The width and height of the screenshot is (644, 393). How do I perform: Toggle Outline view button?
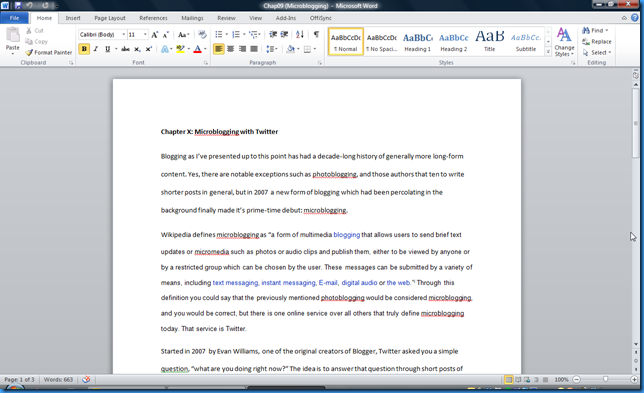click(536, 379)
